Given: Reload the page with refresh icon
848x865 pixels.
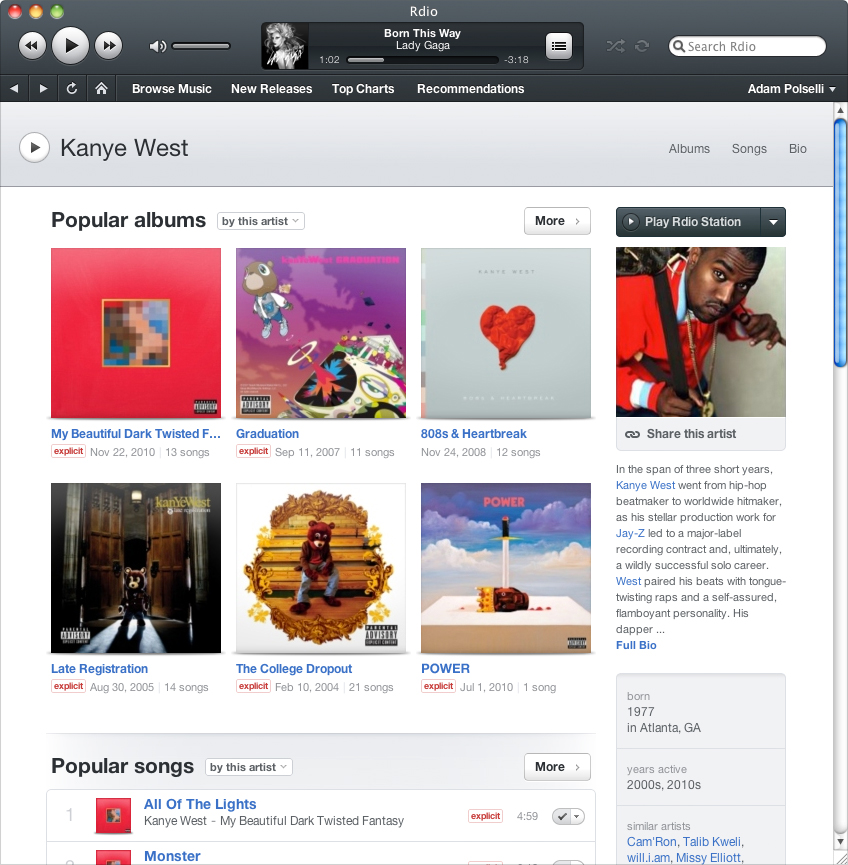Looking at the screenshot, I should (x=72, y=88).
